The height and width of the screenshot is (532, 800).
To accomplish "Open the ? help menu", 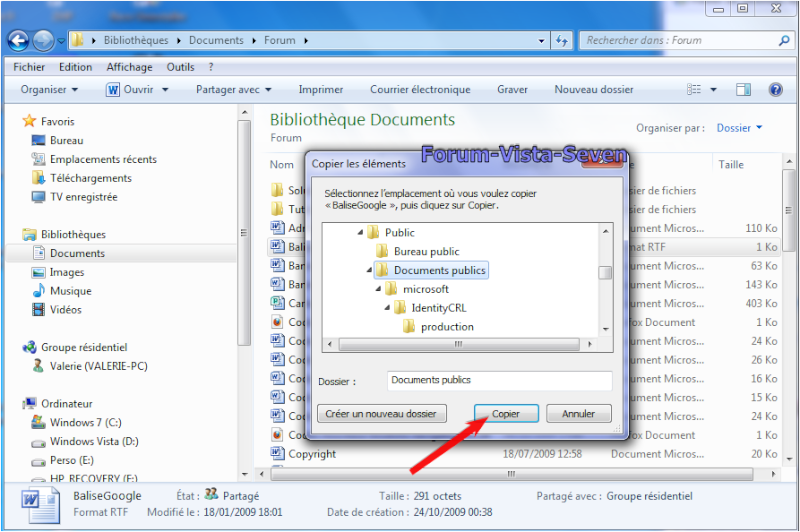I will tap(211, 67).
